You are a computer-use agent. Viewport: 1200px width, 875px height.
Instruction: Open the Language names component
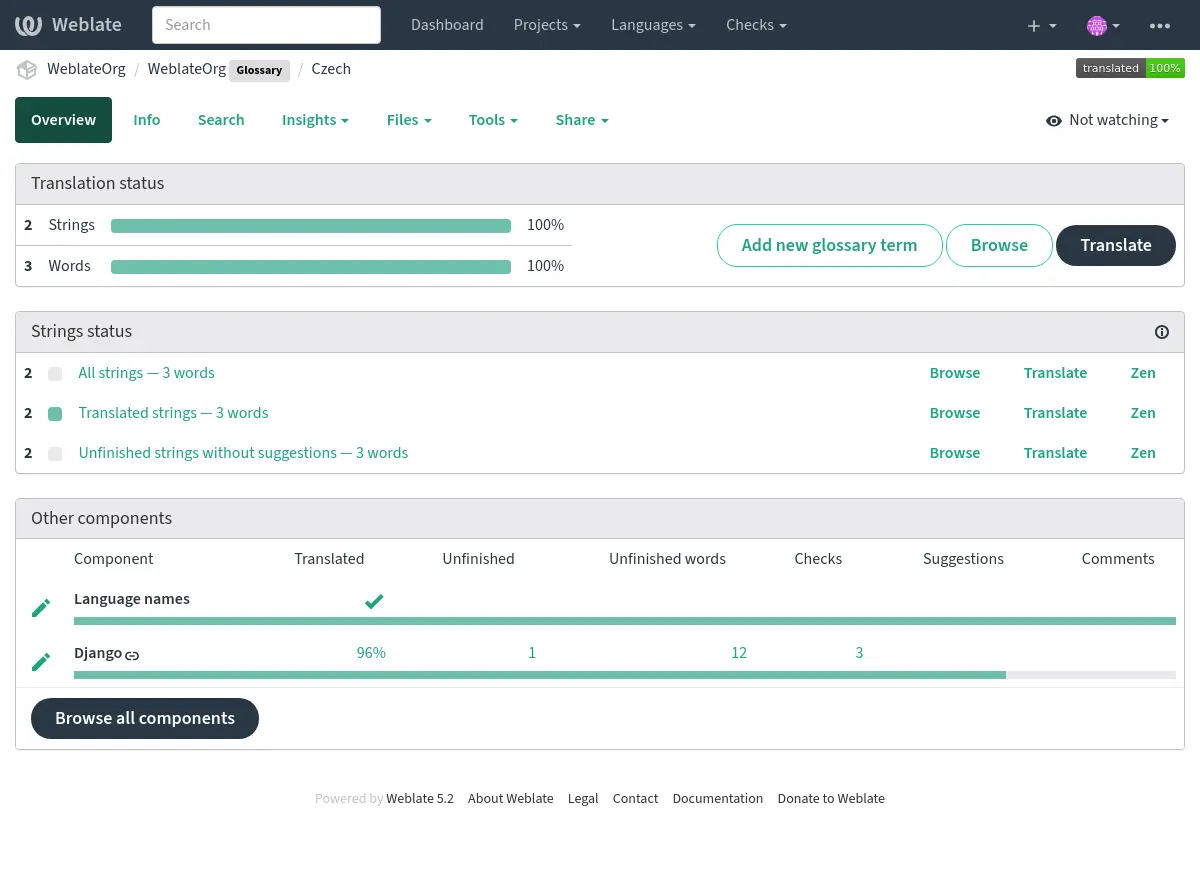point(132,599)
